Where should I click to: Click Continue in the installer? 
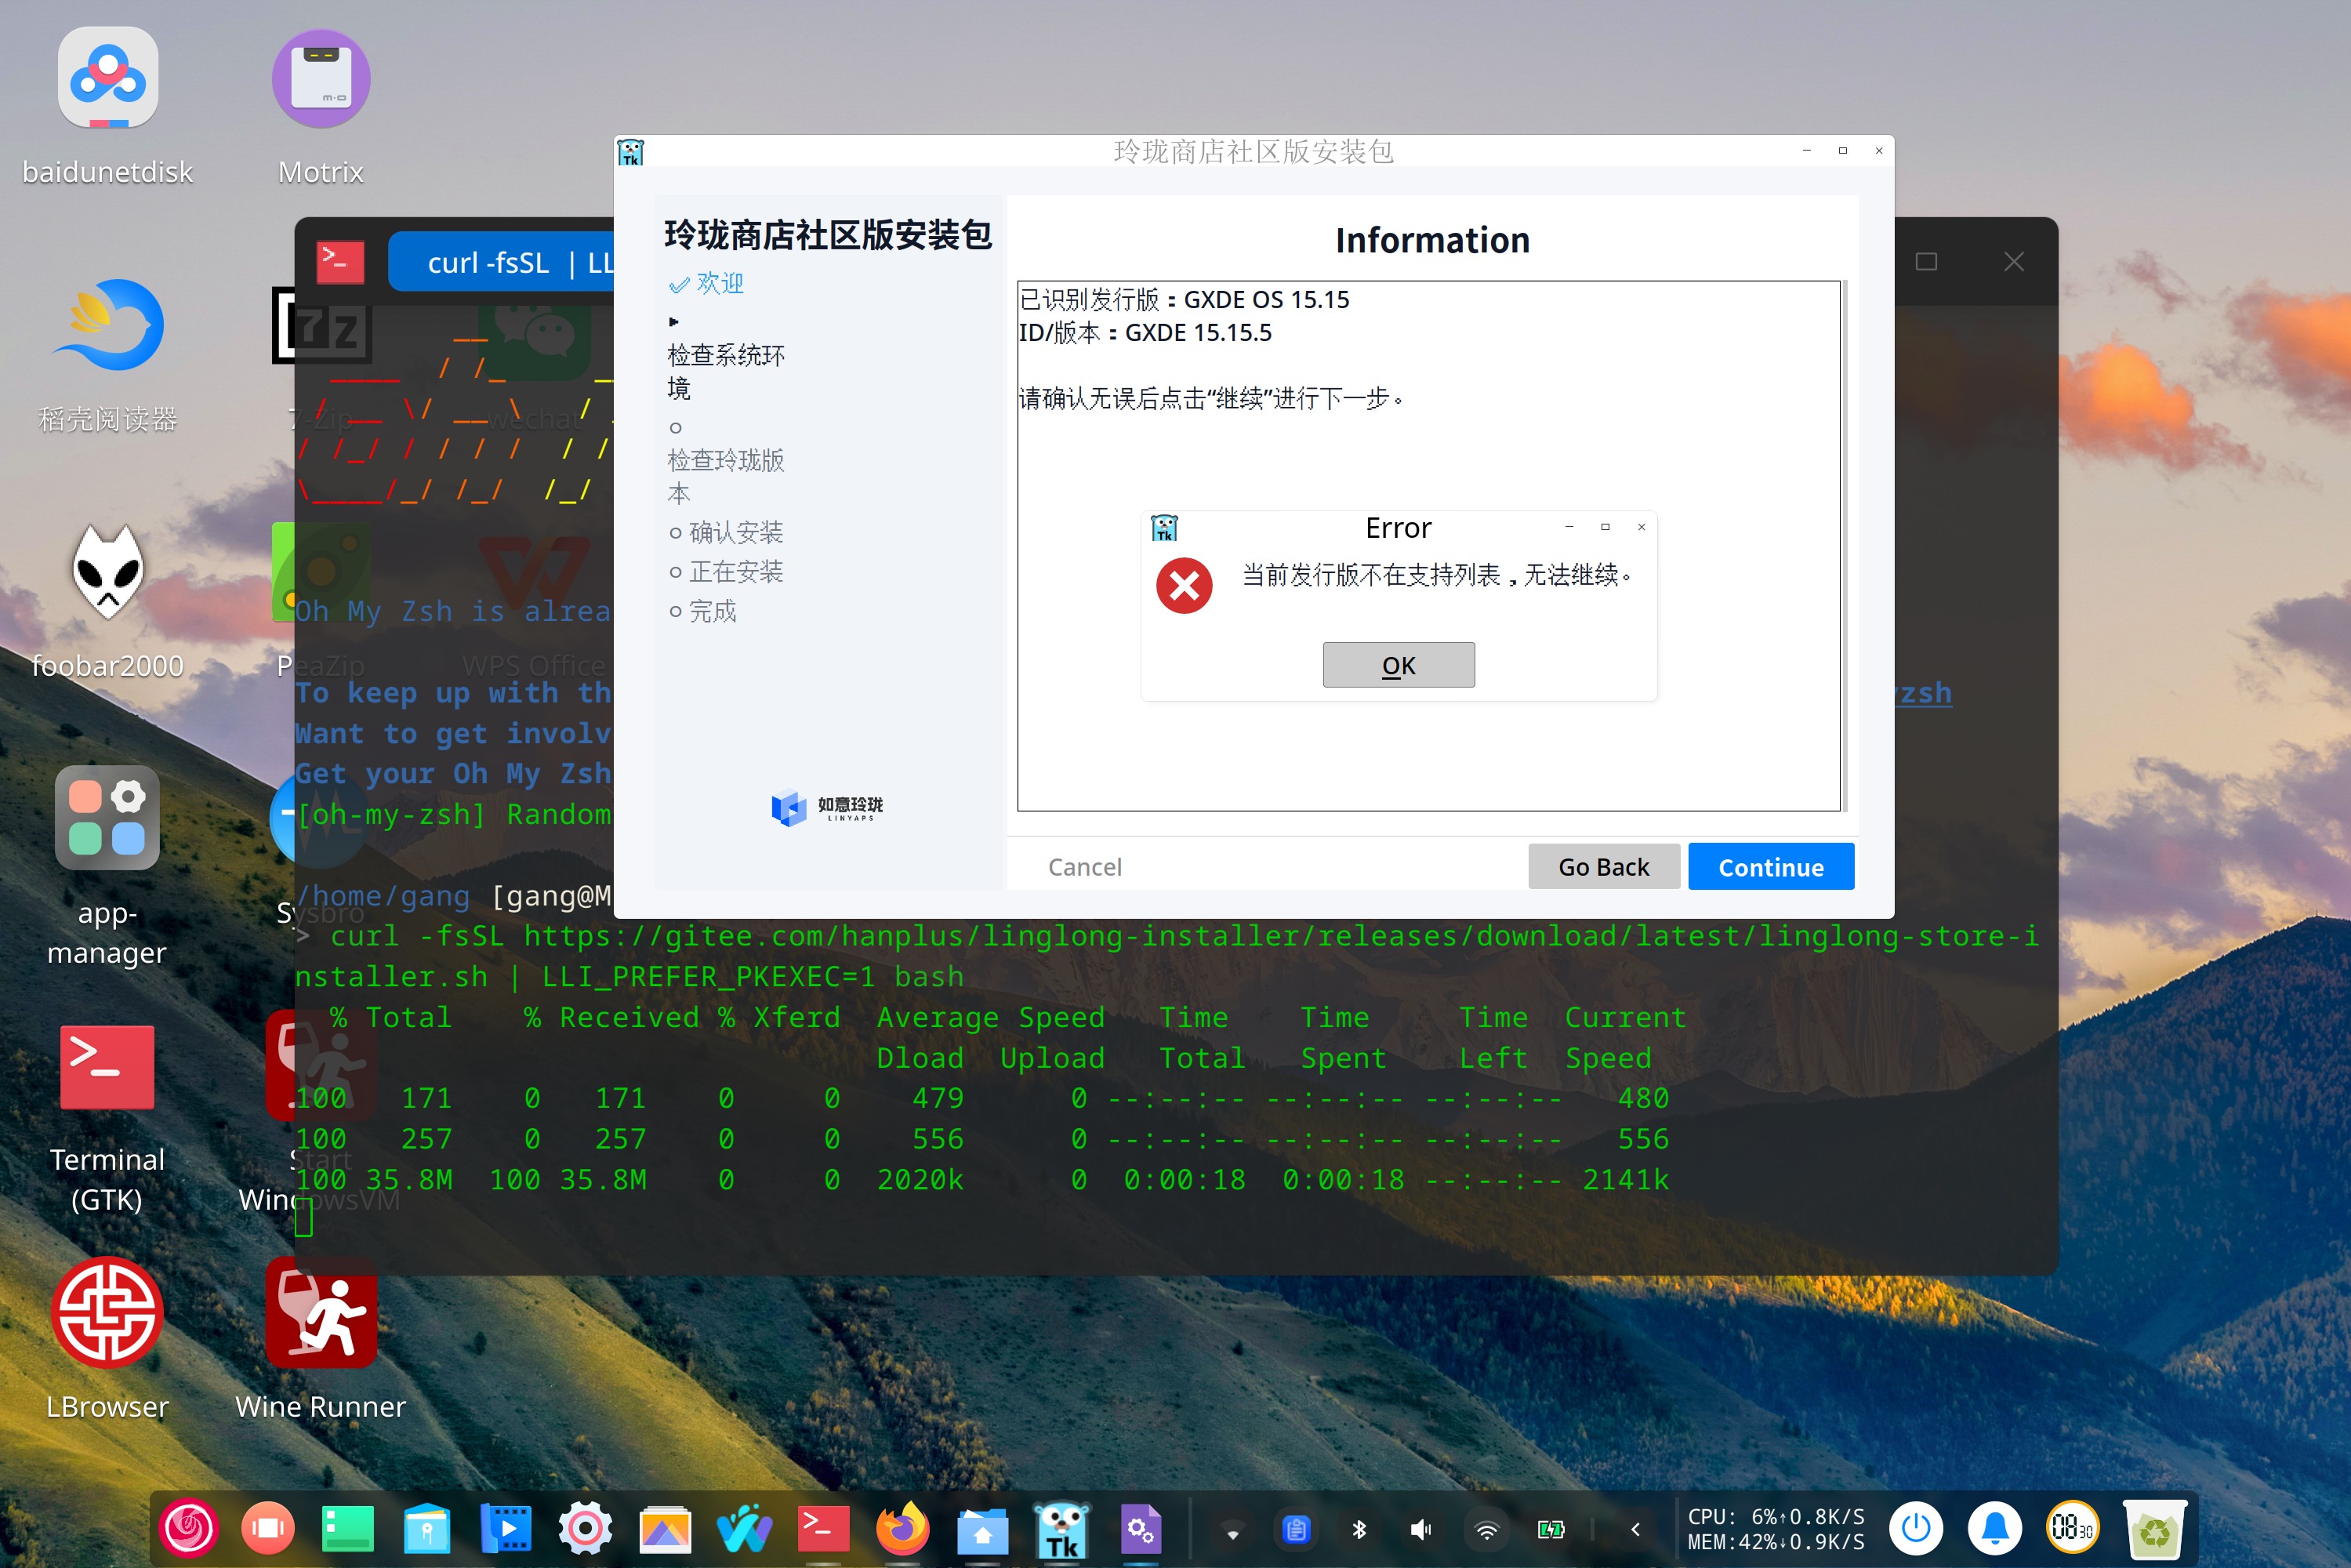pos(1770,866)
